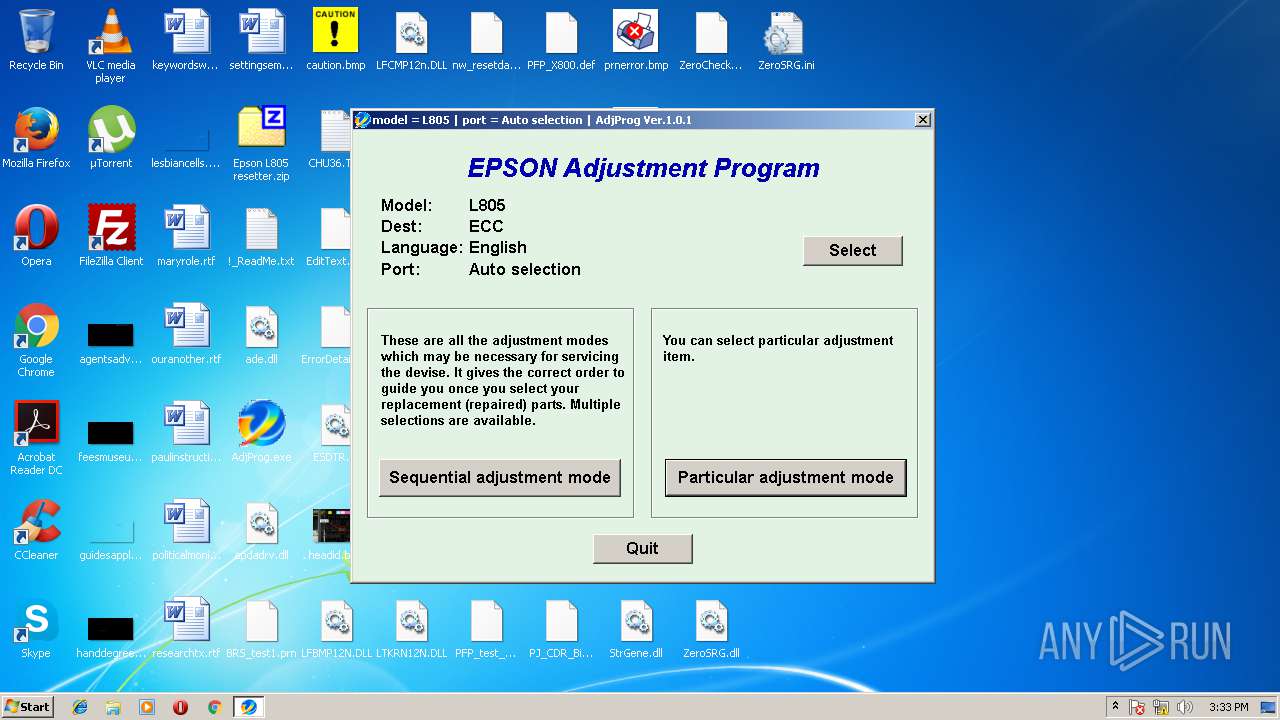Screen dimensions: 1280x720
Task: Open the Start menu
Action: click(x=28, y=707)
